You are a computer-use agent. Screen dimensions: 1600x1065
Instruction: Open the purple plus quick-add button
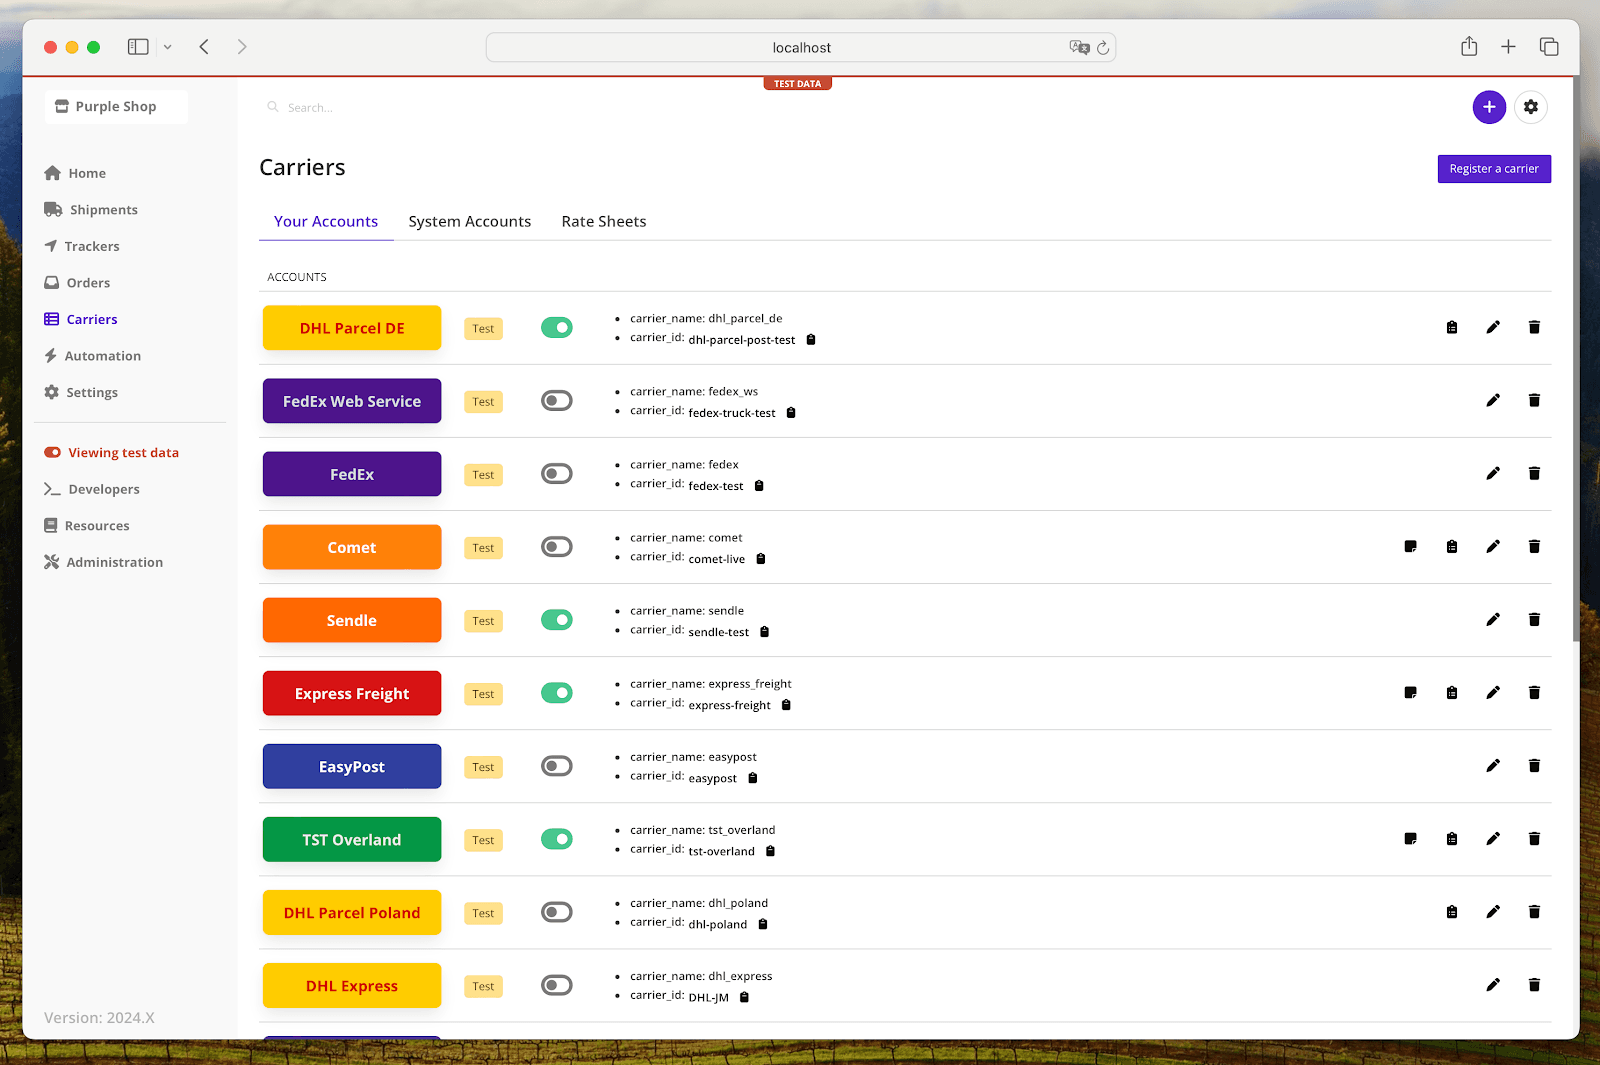[x=1489, y=107]
